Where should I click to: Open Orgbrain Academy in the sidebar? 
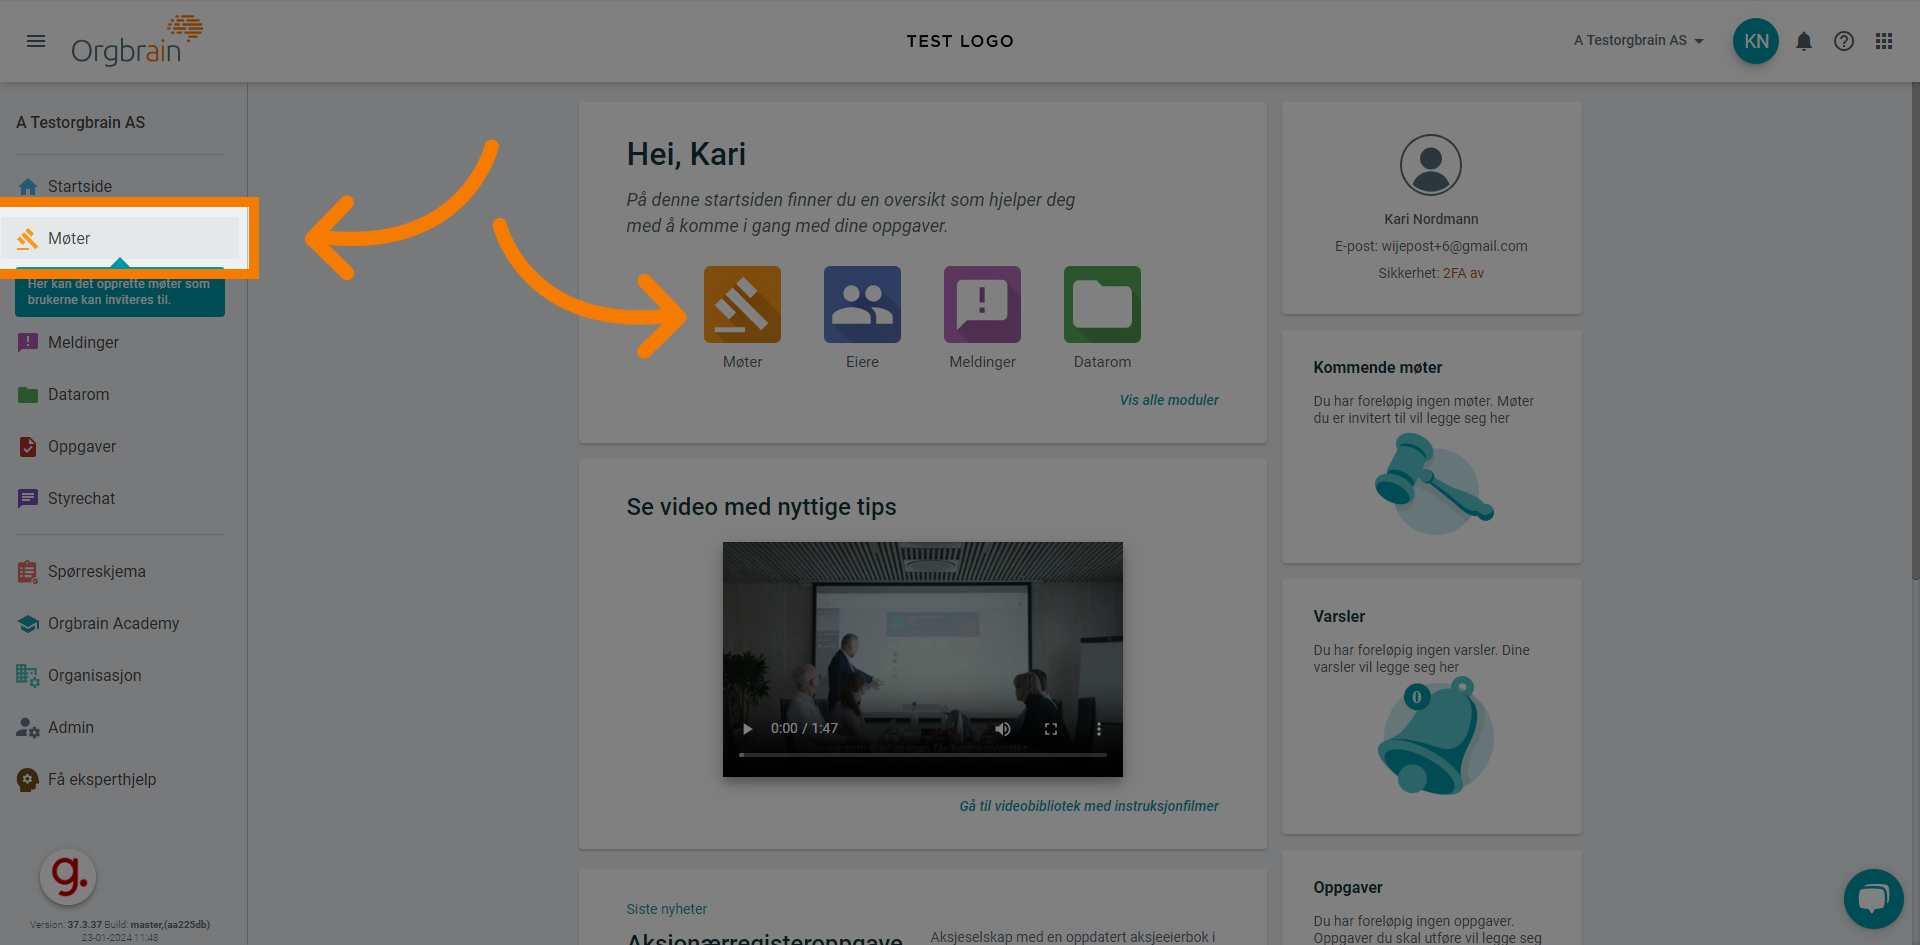click(120, 624)
